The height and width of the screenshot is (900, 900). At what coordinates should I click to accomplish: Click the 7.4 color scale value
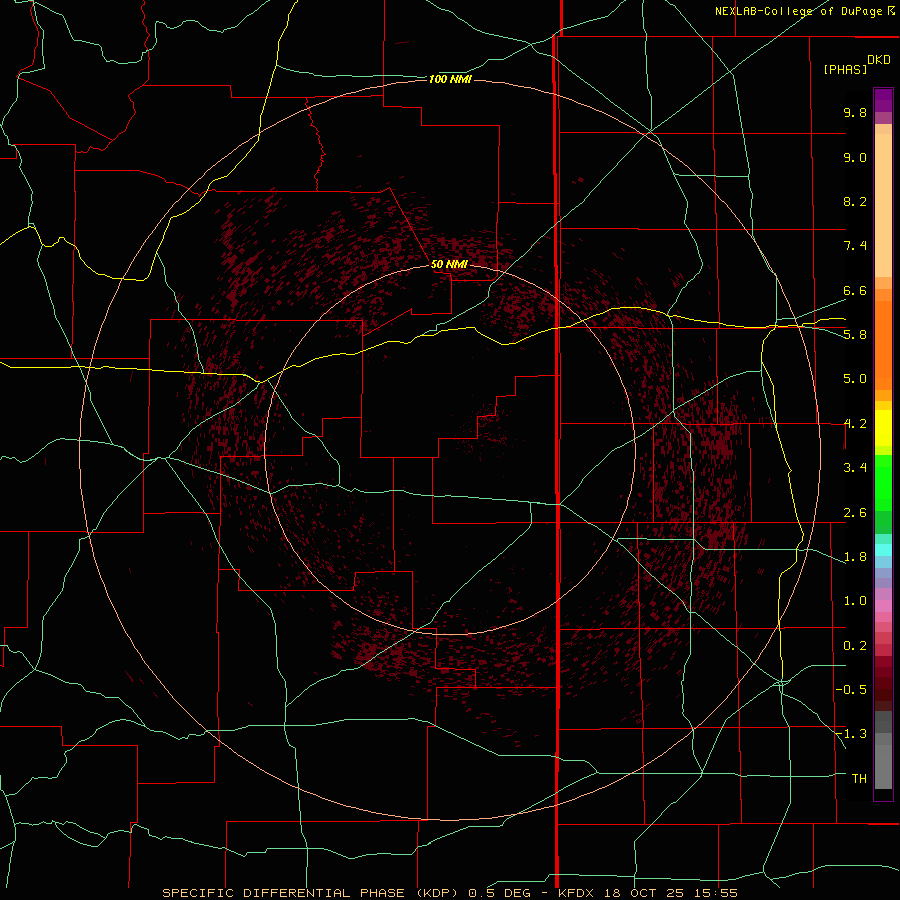(x=855, y=246)
